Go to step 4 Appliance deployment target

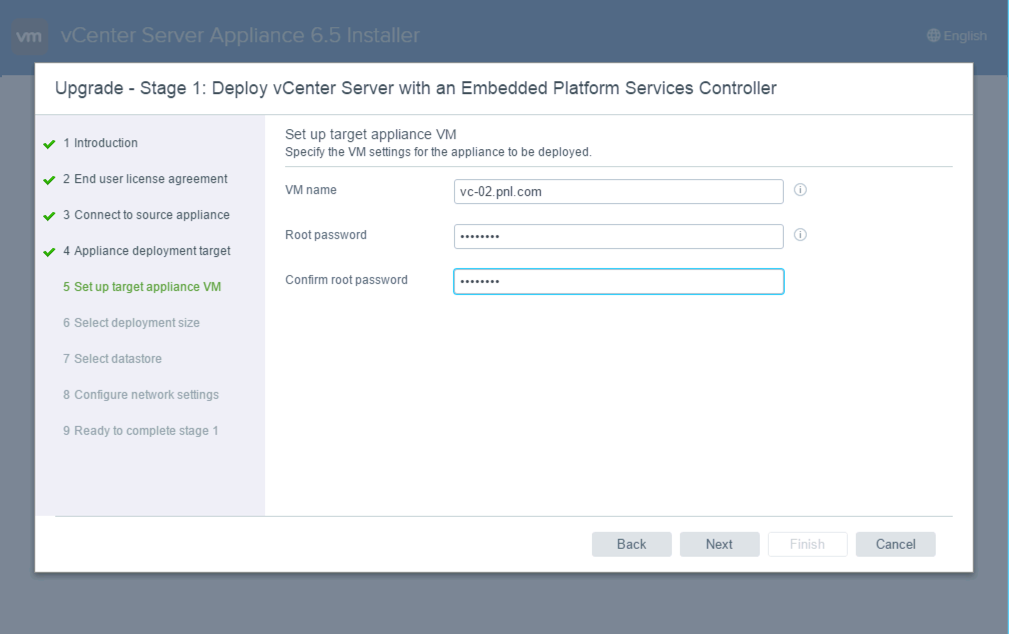click(147, 251)
